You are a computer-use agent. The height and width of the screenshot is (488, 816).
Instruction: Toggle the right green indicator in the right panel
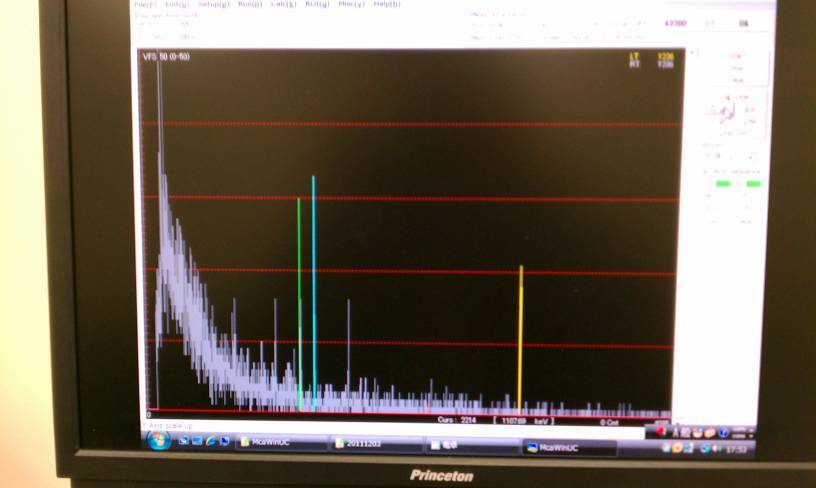click(x=753, y=183)
